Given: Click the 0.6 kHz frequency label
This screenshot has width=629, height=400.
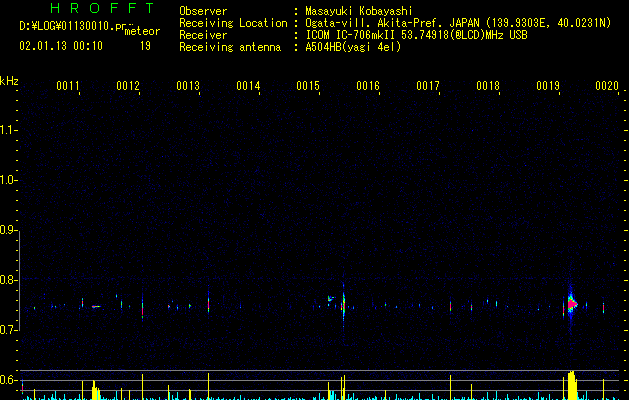Looking at the screenshot, I should tap(8, 380).
